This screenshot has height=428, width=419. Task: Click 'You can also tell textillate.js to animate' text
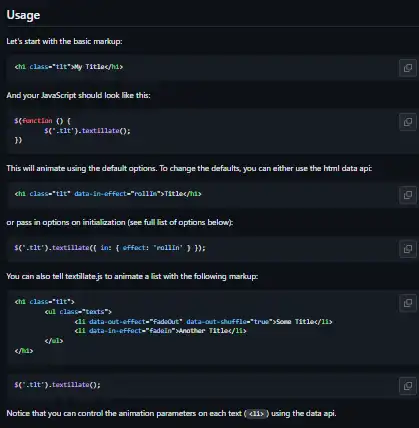pyautogui.click(x=132, y=276)
